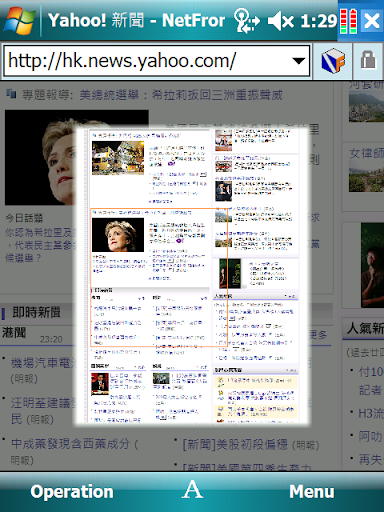Close the NetFront browser window
The image size is (384, 512).
[x=372, y=21]
